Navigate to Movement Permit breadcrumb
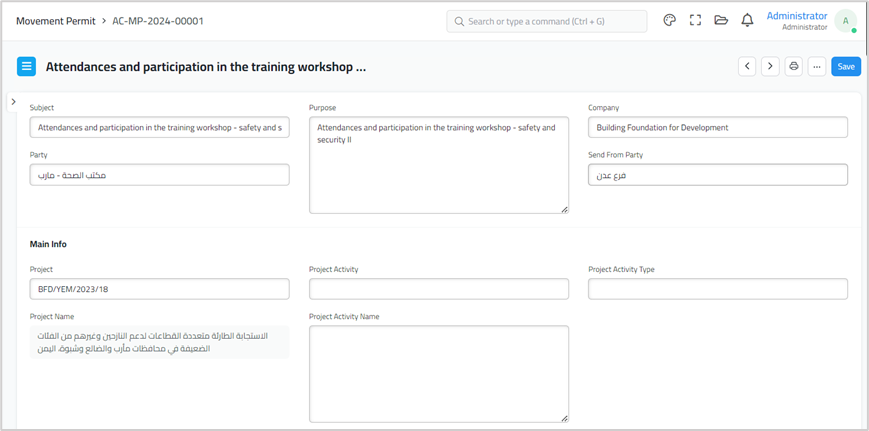This screenshot has height=431, width=869. coord(56,21)
